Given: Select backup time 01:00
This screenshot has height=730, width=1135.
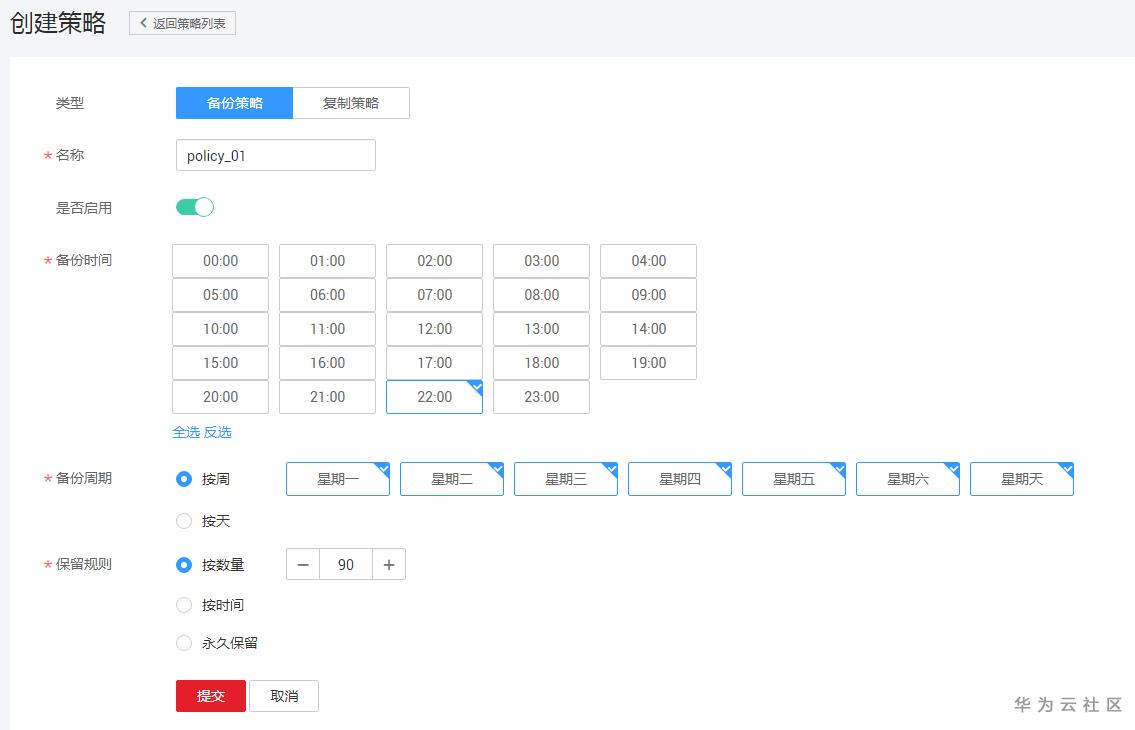Looking at the screenshot, I should pos(327,261).
